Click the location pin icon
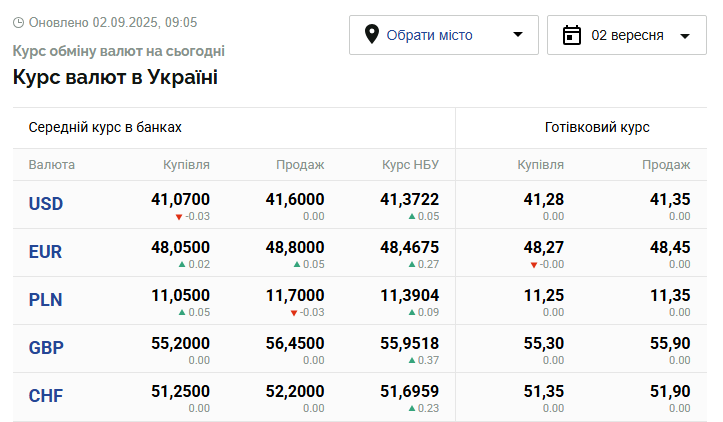This screenshot has width=723, height=422. [x=372, y=35]
